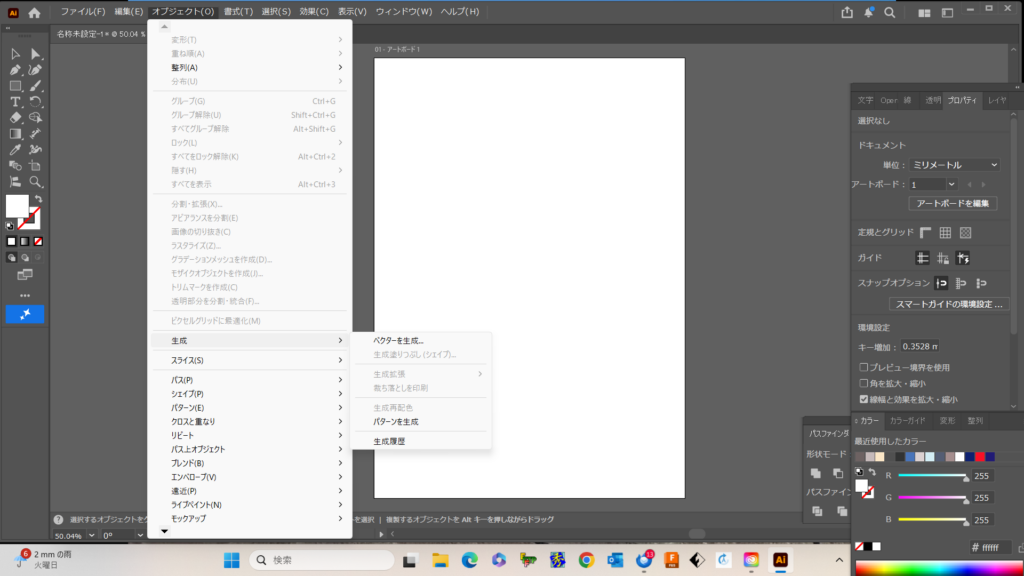Click the red swatch in recent colors

[979, 457]
